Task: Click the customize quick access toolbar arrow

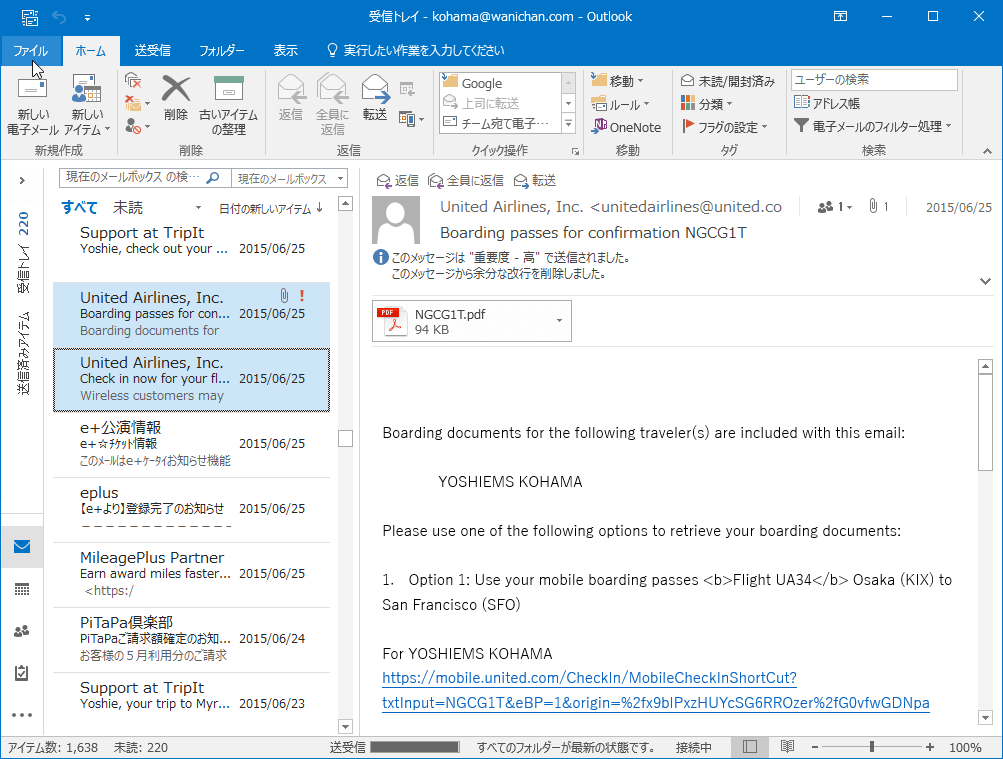Action: (87, 17)
